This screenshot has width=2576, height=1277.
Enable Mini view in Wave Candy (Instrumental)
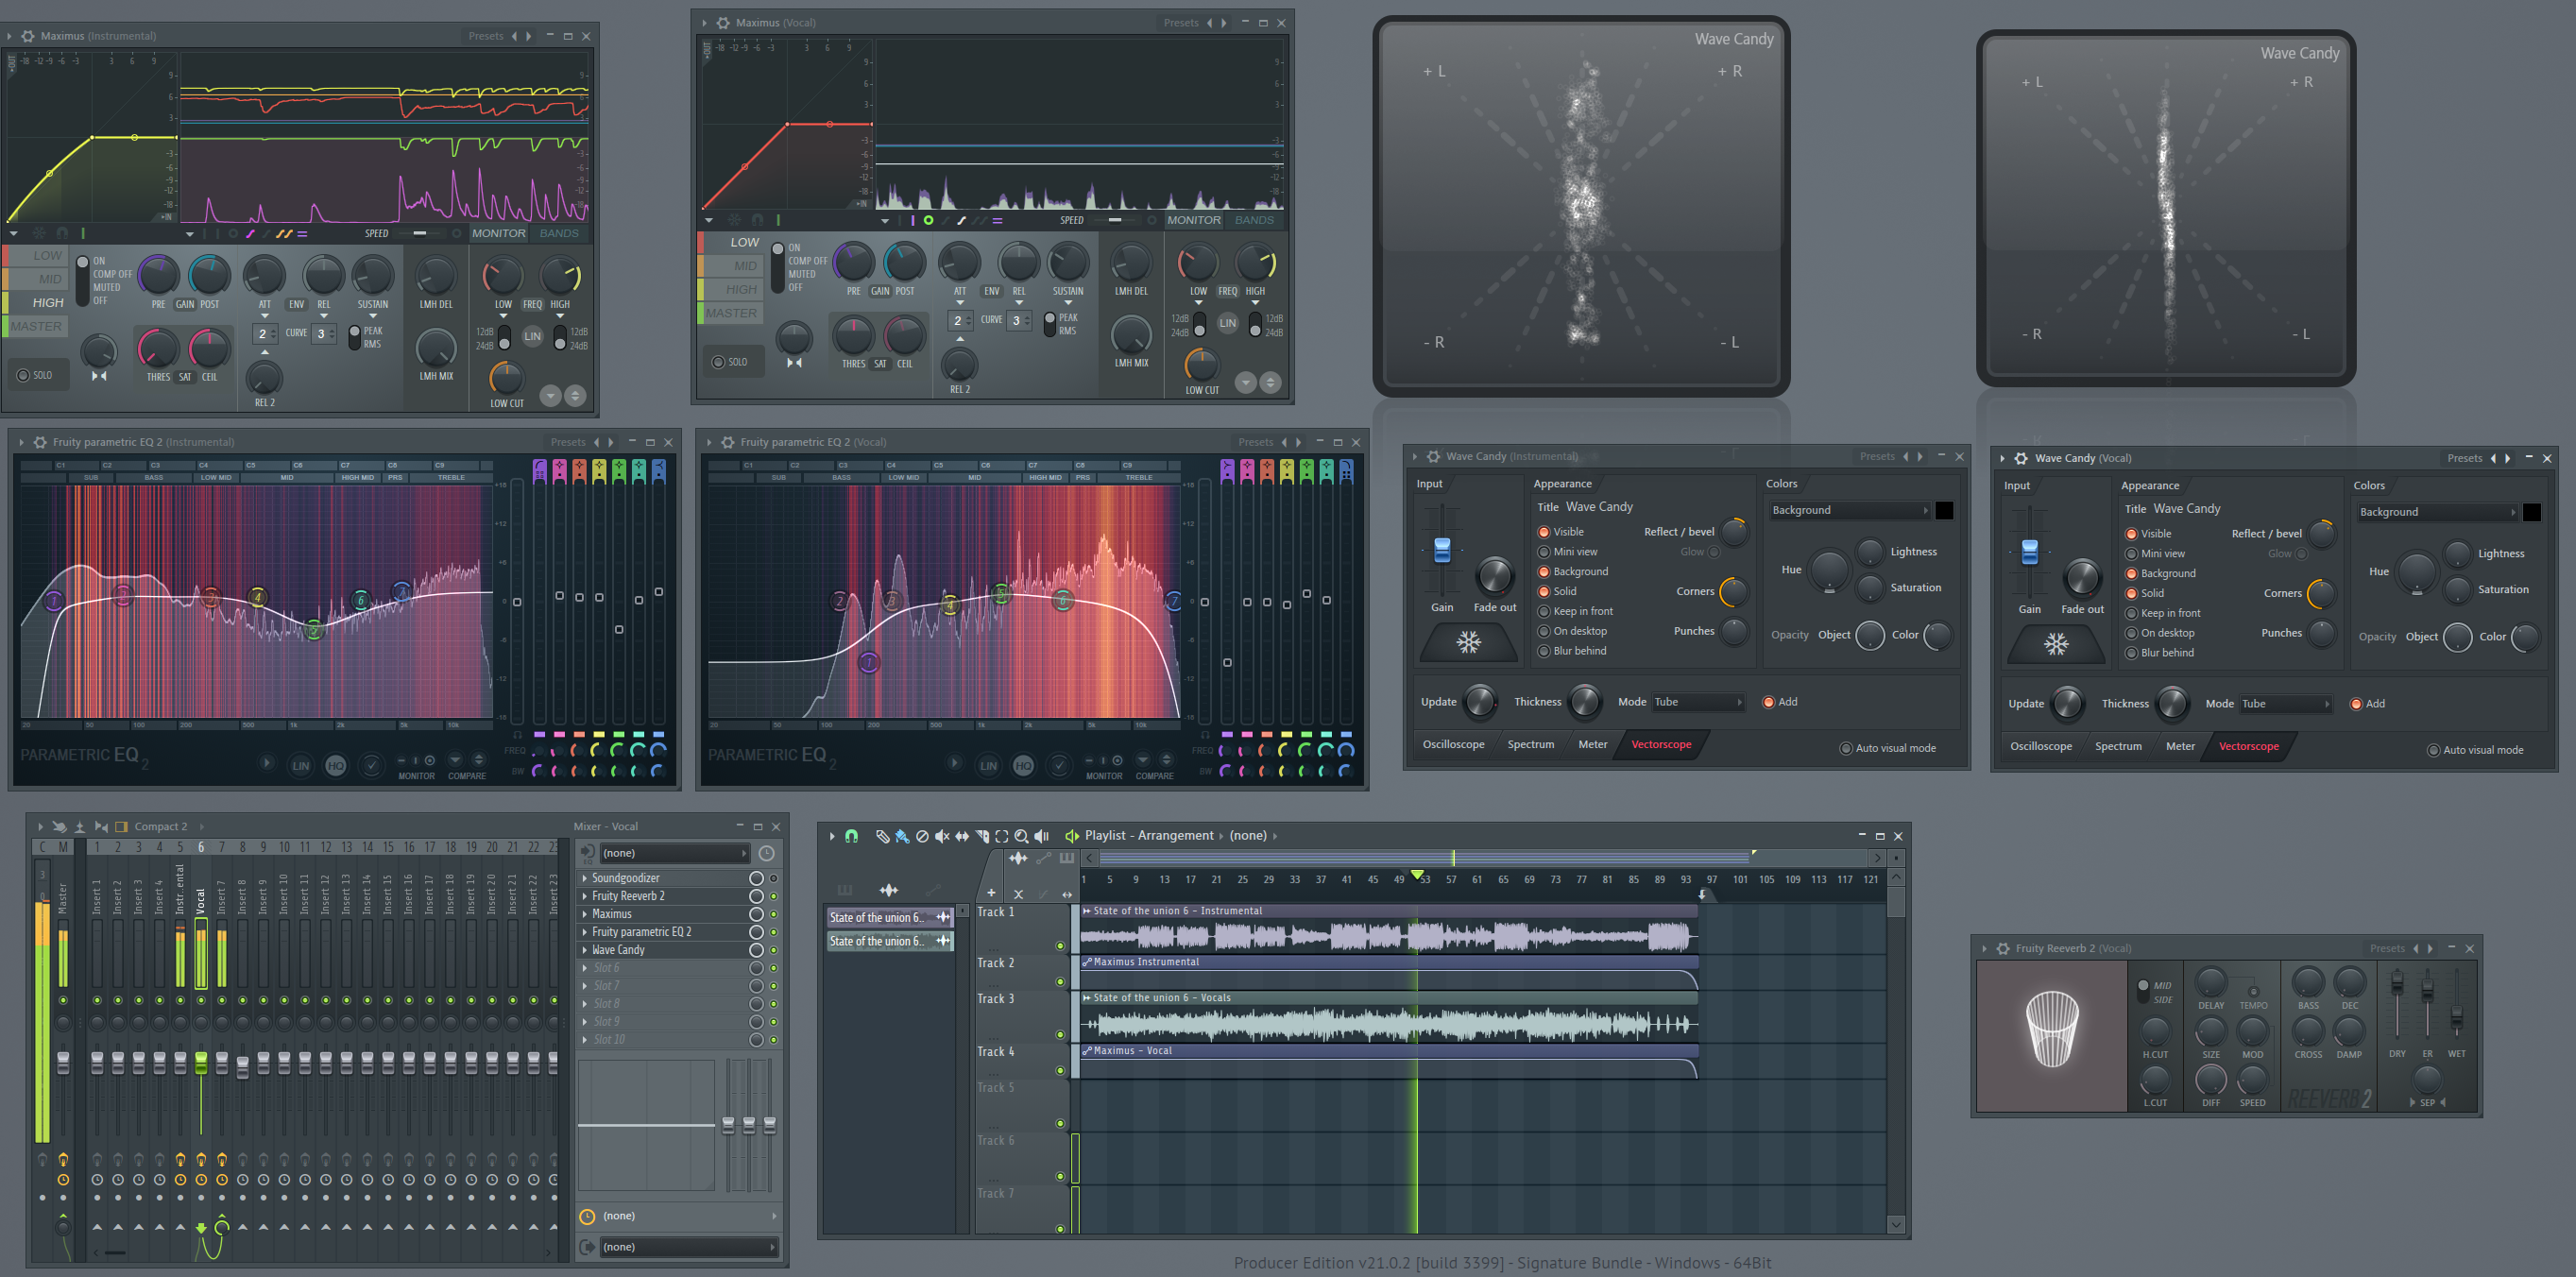1567,552
